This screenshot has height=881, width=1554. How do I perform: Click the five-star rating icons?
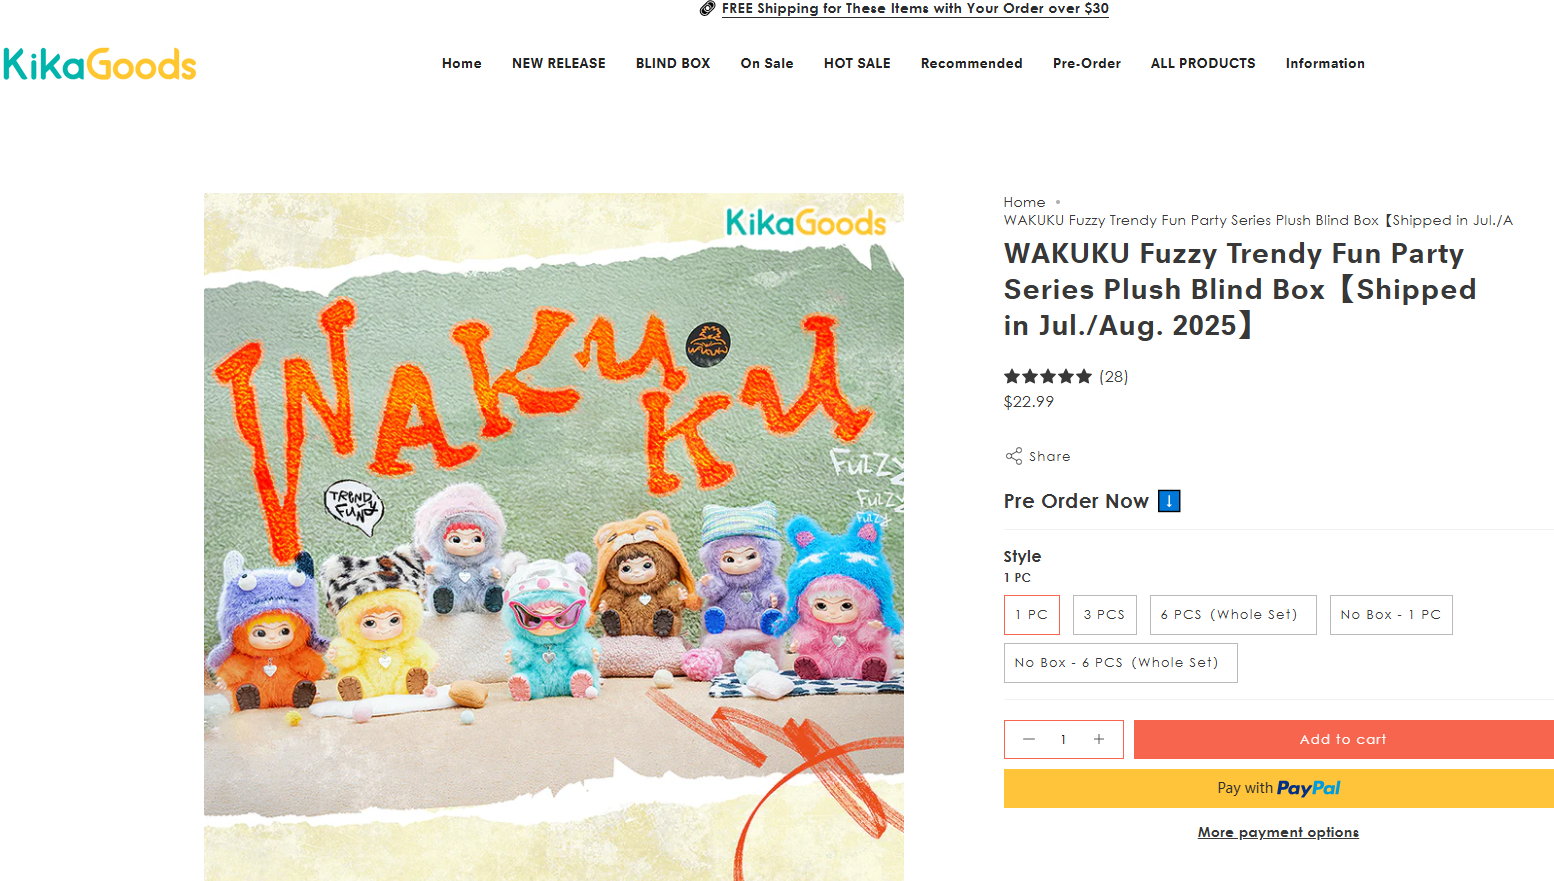(x=1047, y=377)
